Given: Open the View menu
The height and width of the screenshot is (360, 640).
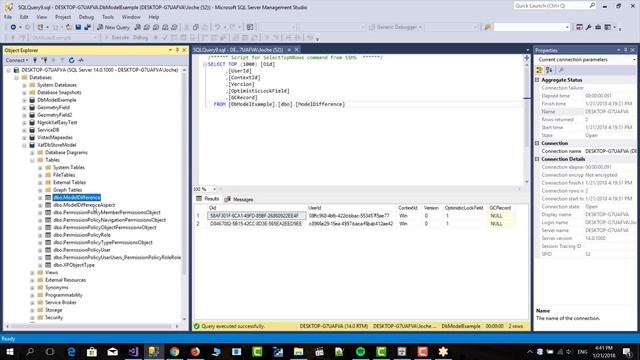Looking at the screenshot, I should (42, 17).
